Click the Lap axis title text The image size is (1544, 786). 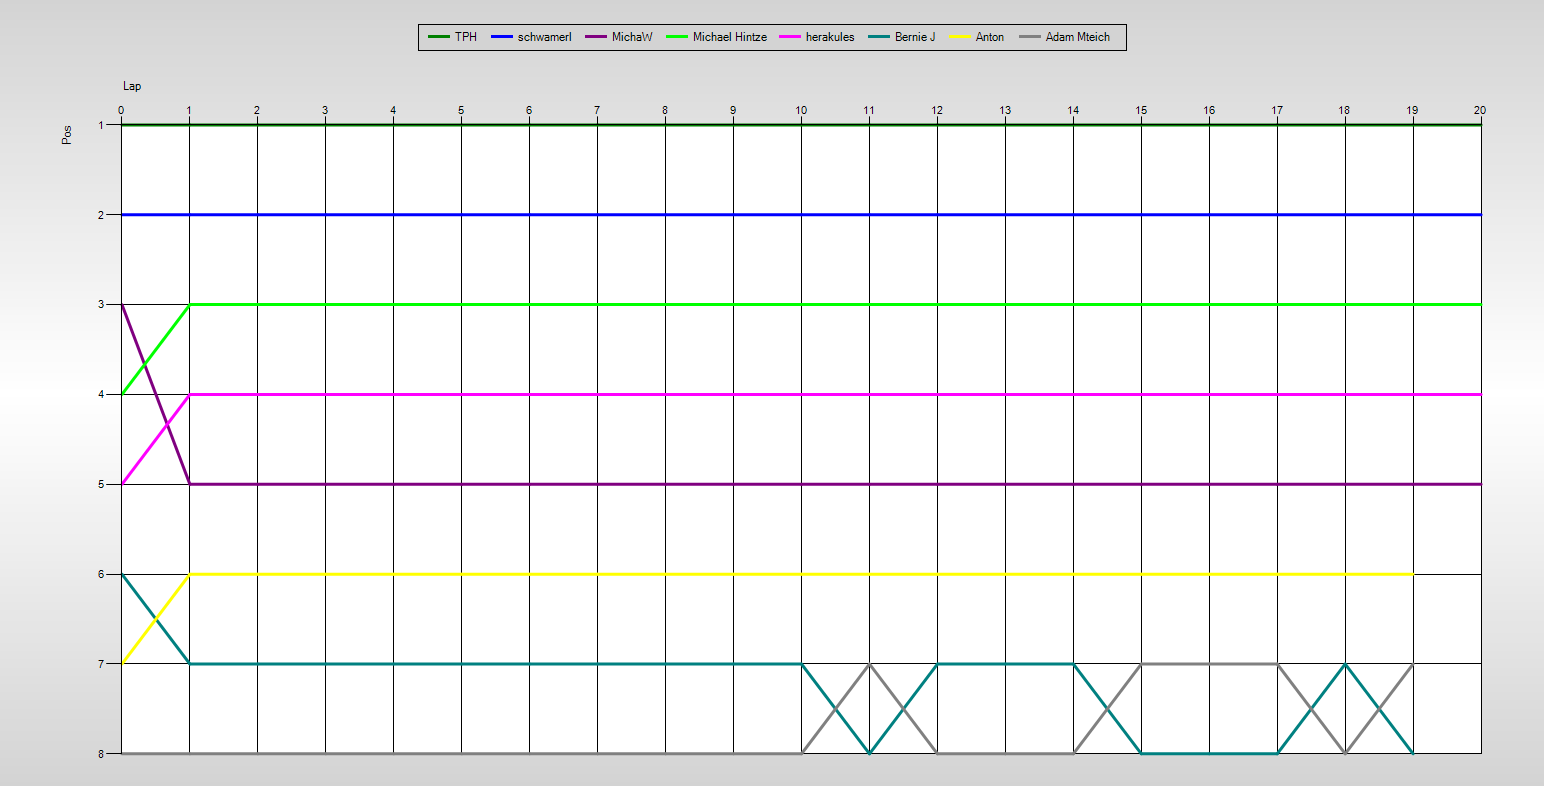click(132, 86)
